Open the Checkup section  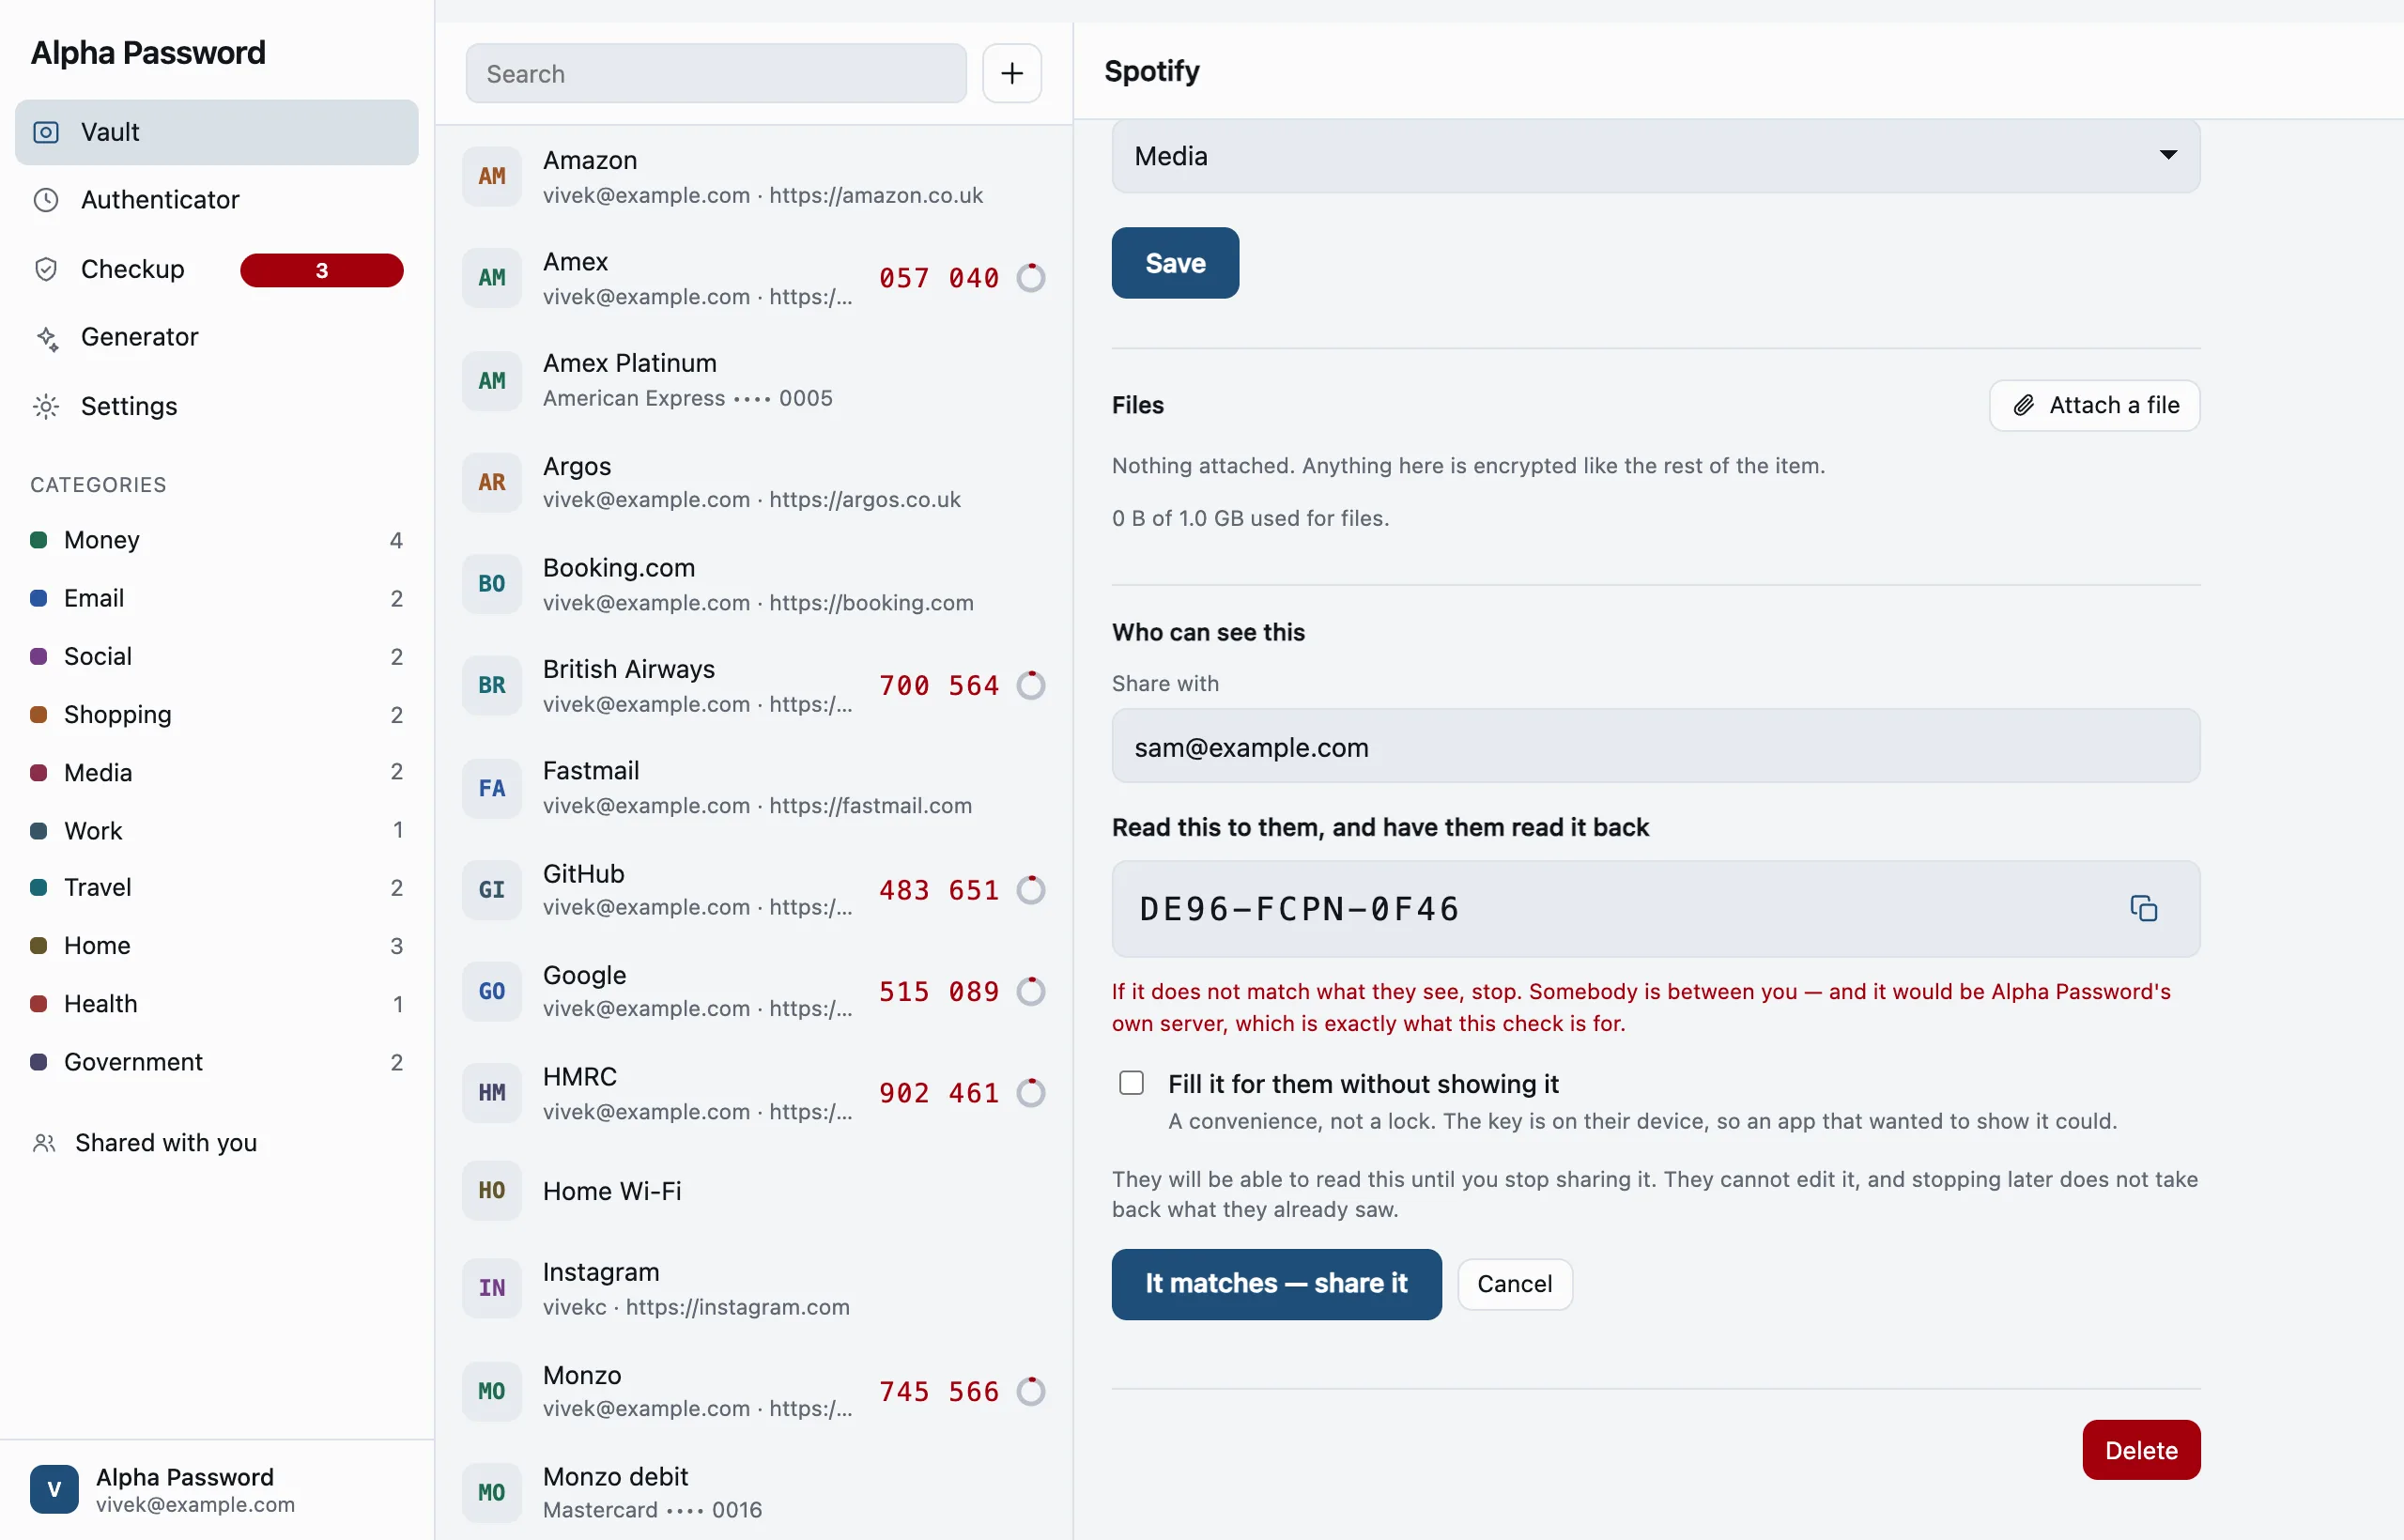coord(216,269)
